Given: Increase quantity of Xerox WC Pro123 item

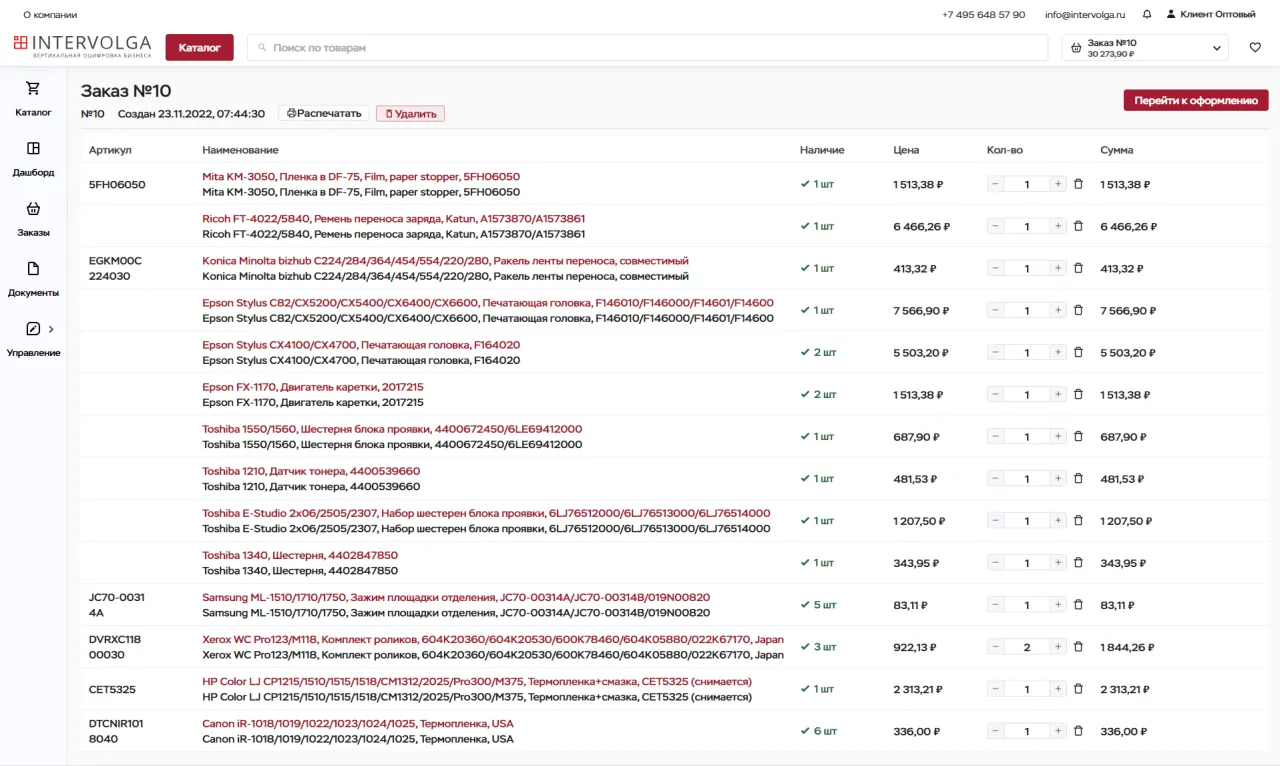Looking at the screenshot, I should click(x=1058, y=647).
